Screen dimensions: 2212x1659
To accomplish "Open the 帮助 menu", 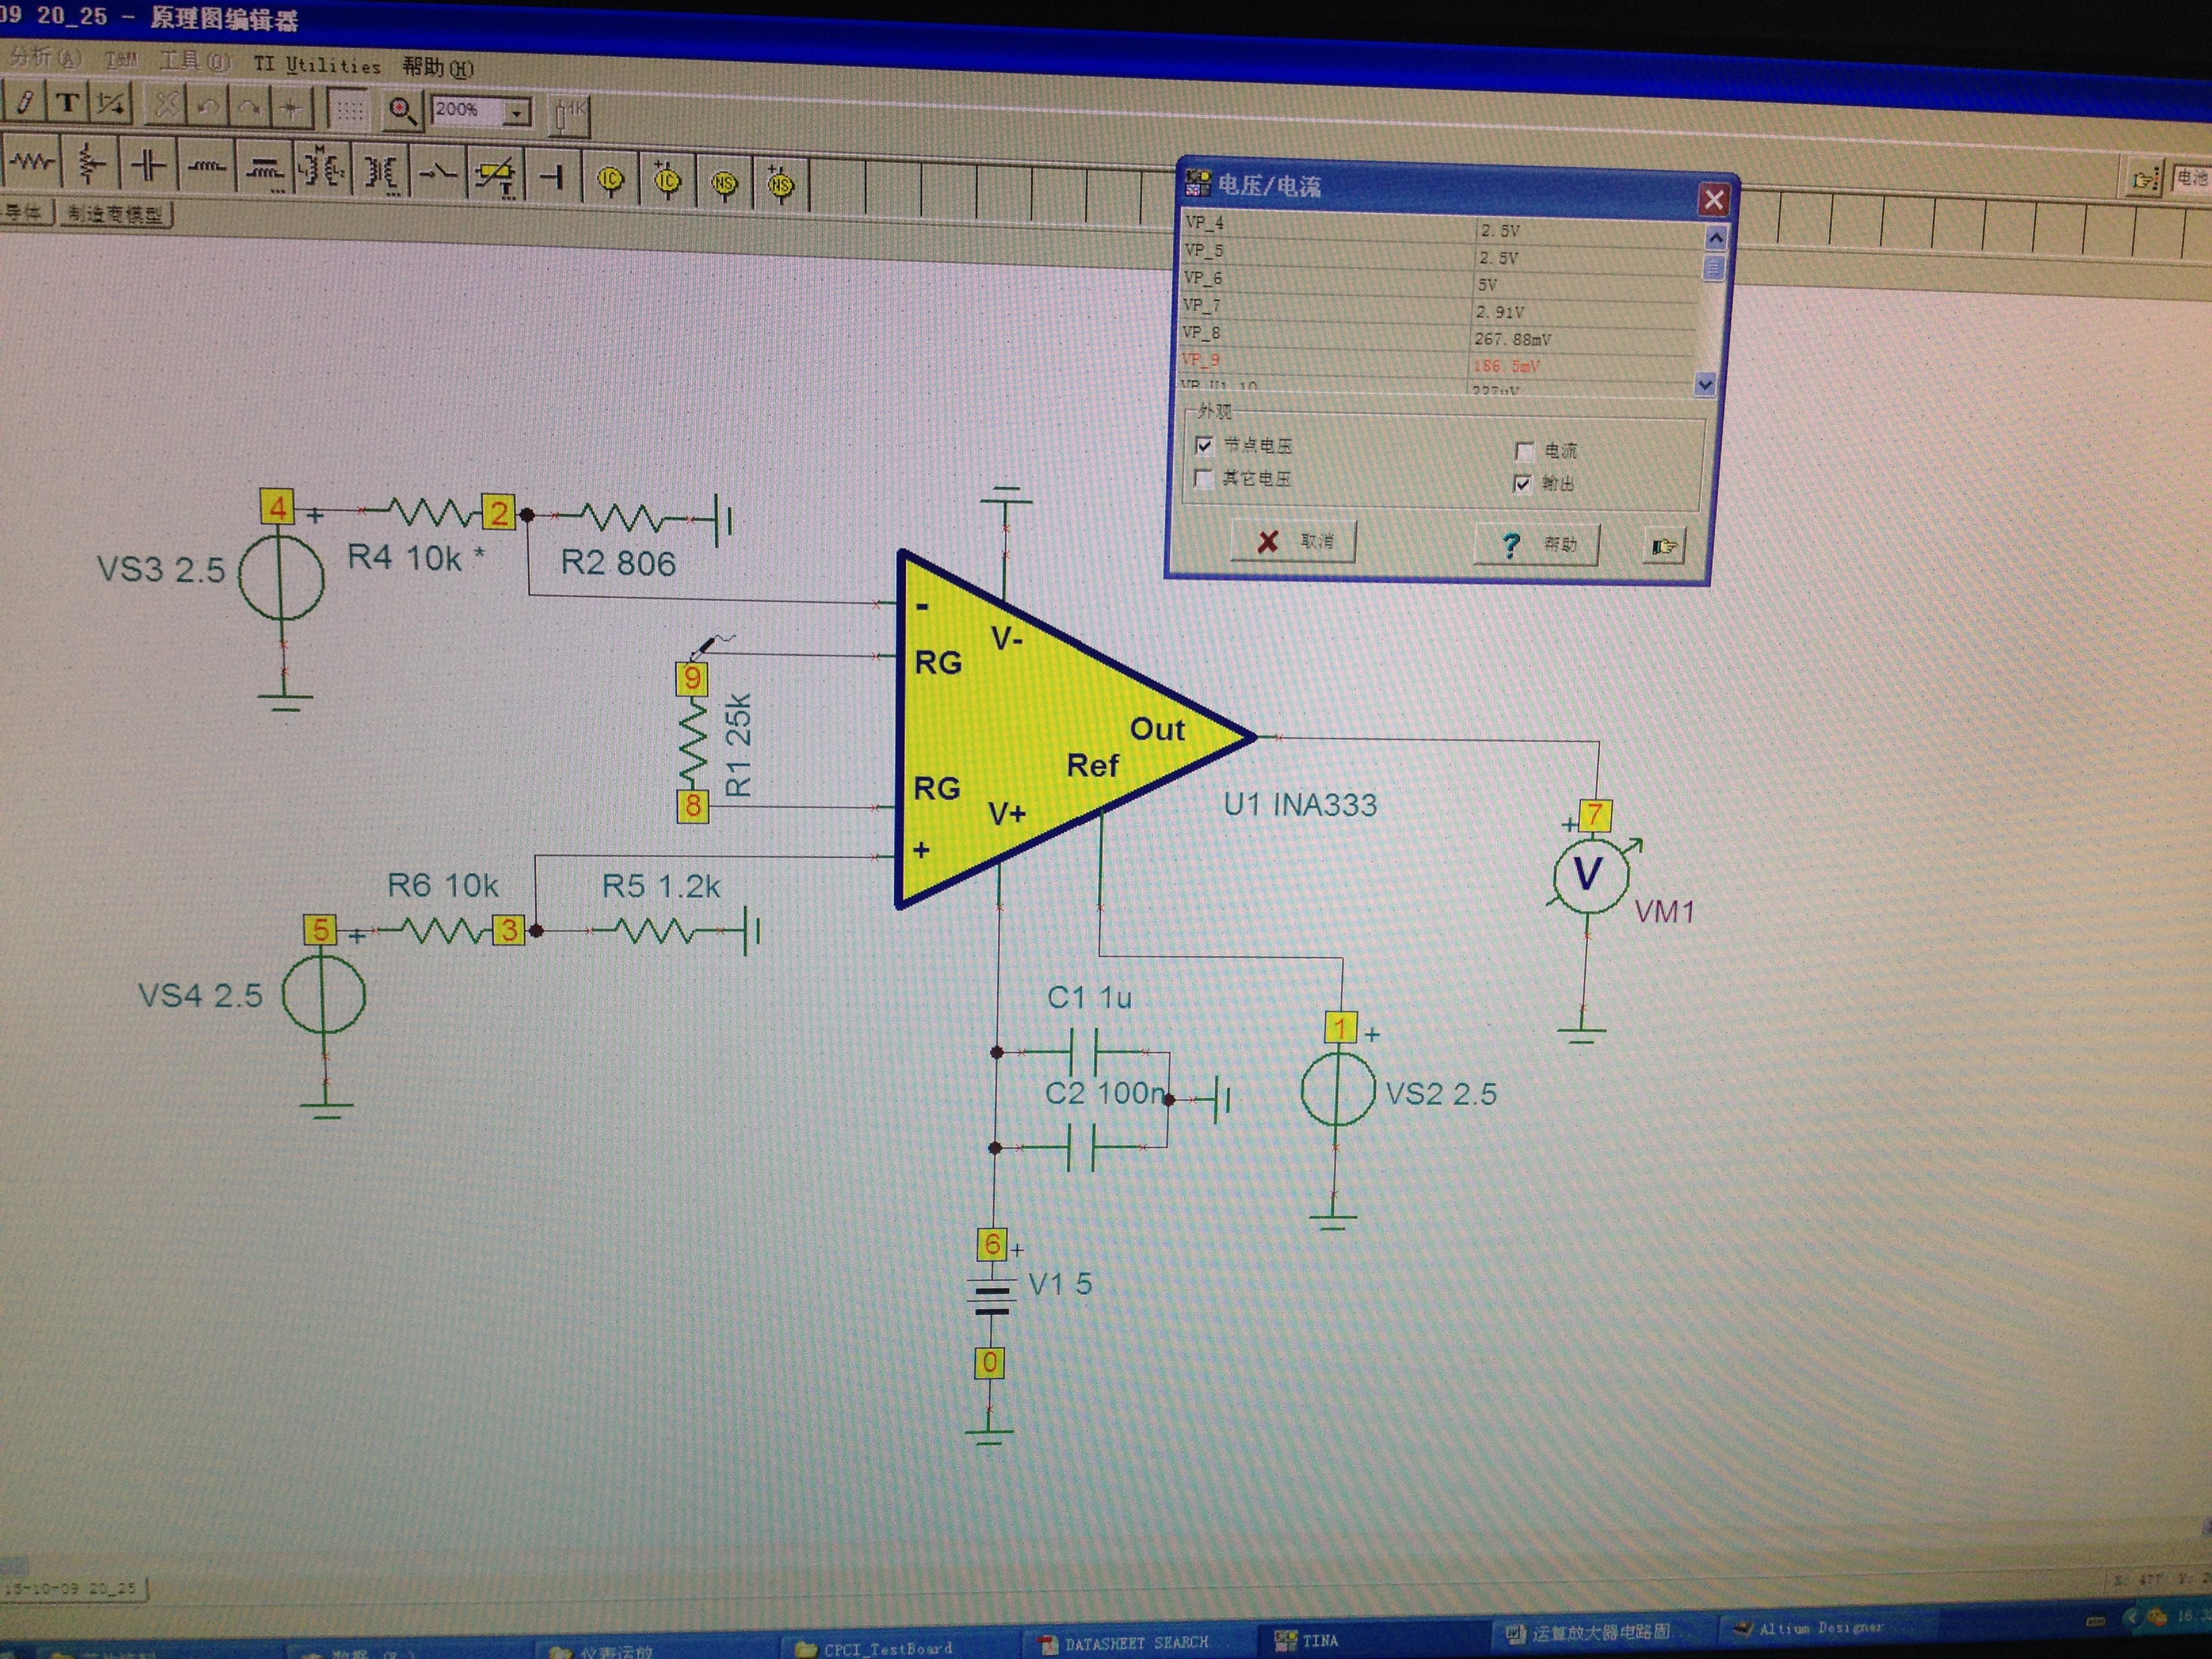I will pyautogui.click(x=436, y=68).
